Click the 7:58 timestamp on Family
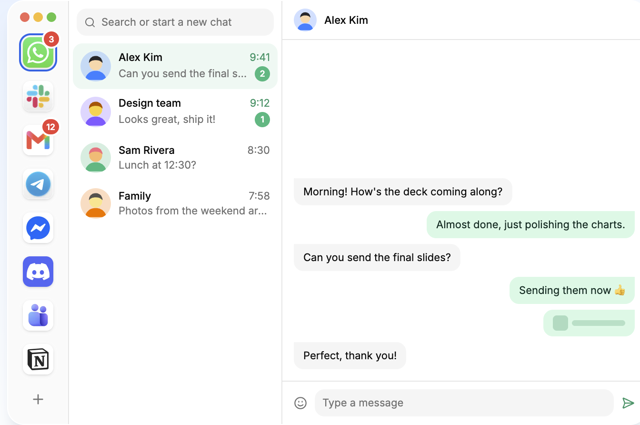 259,196
